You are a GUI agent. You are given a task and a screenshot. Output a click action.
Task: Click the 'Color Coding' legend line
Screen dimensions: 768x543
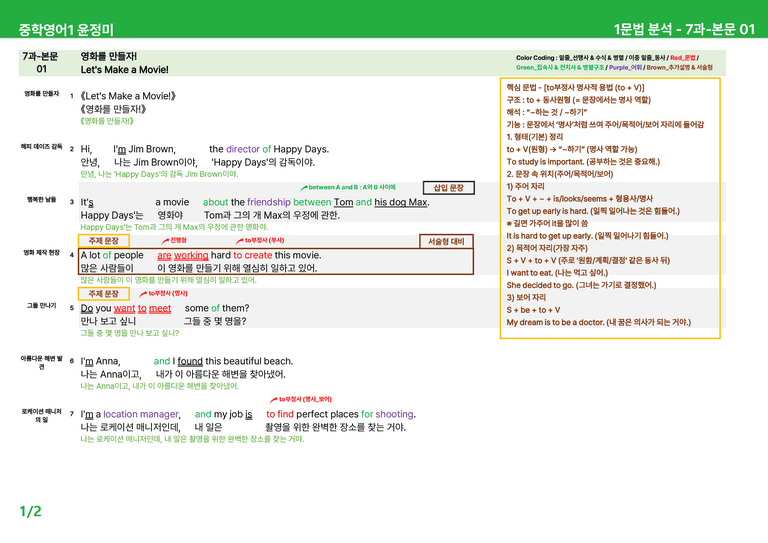click(x=615, y=62)
